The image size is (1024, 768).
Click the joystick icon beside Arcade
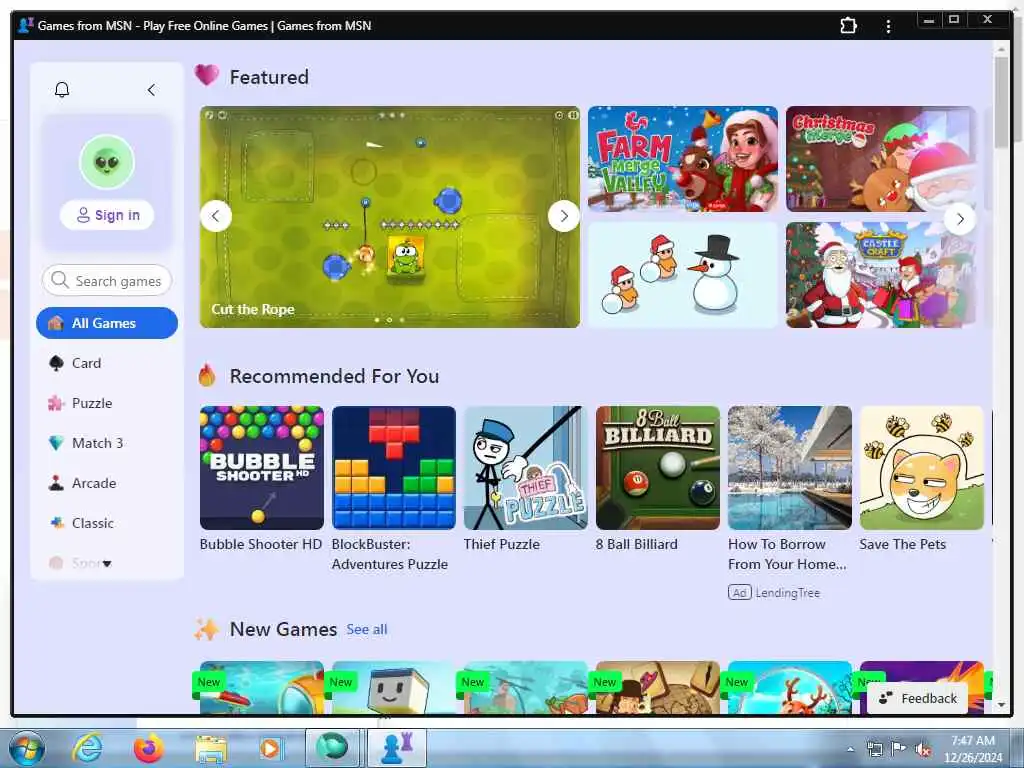tap(56, 483)
